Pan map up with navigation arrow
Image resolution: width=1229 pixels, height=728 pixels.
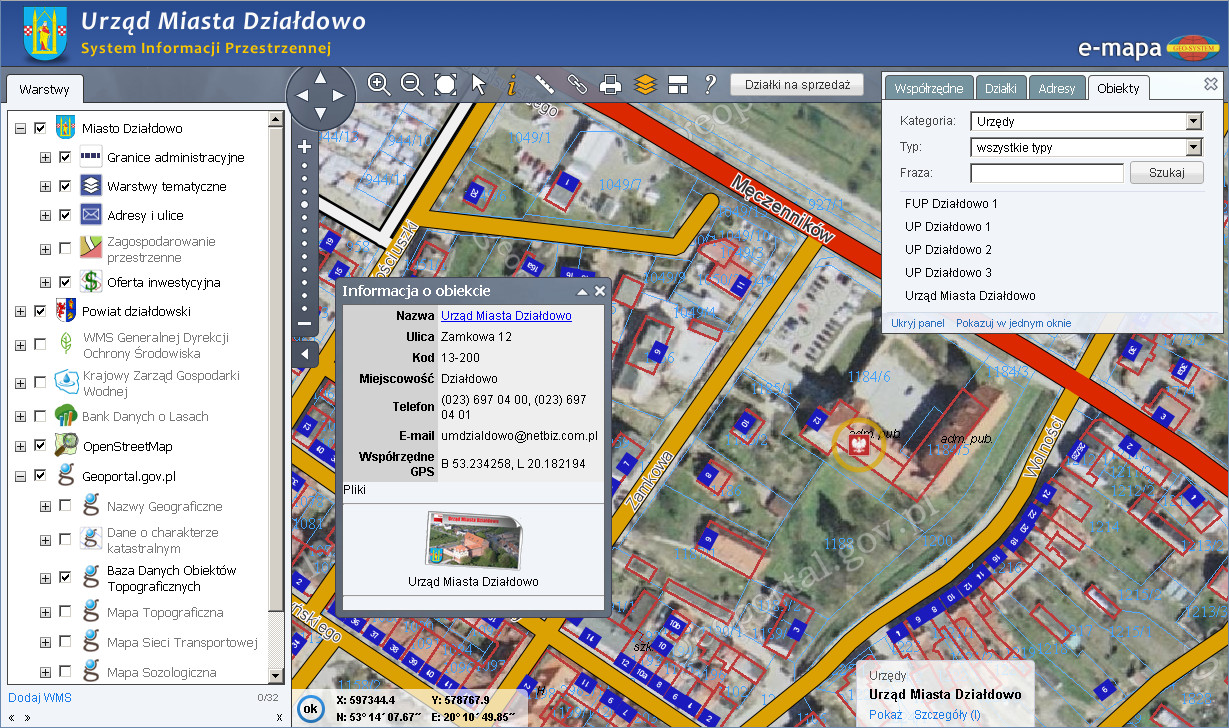[x=320, y=76]
